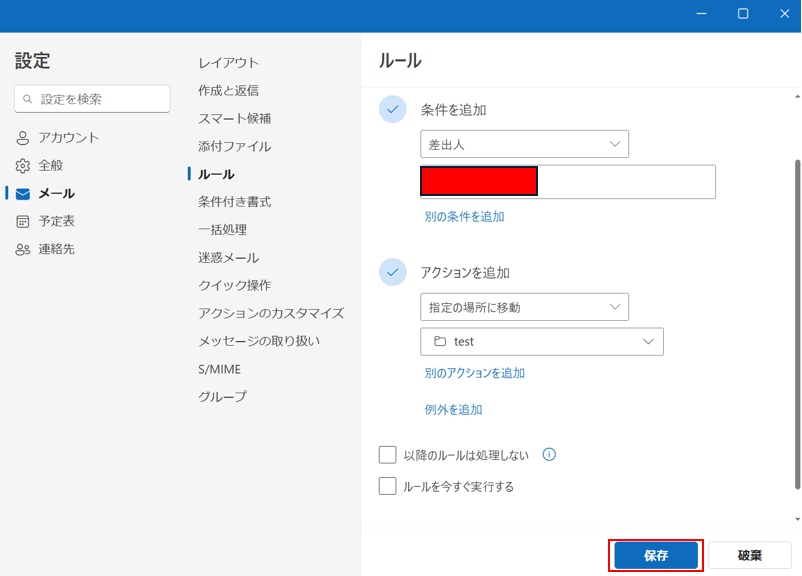Click the scrollbar down arrow
This screenshot has height=576, width=802.
(797, 520)
